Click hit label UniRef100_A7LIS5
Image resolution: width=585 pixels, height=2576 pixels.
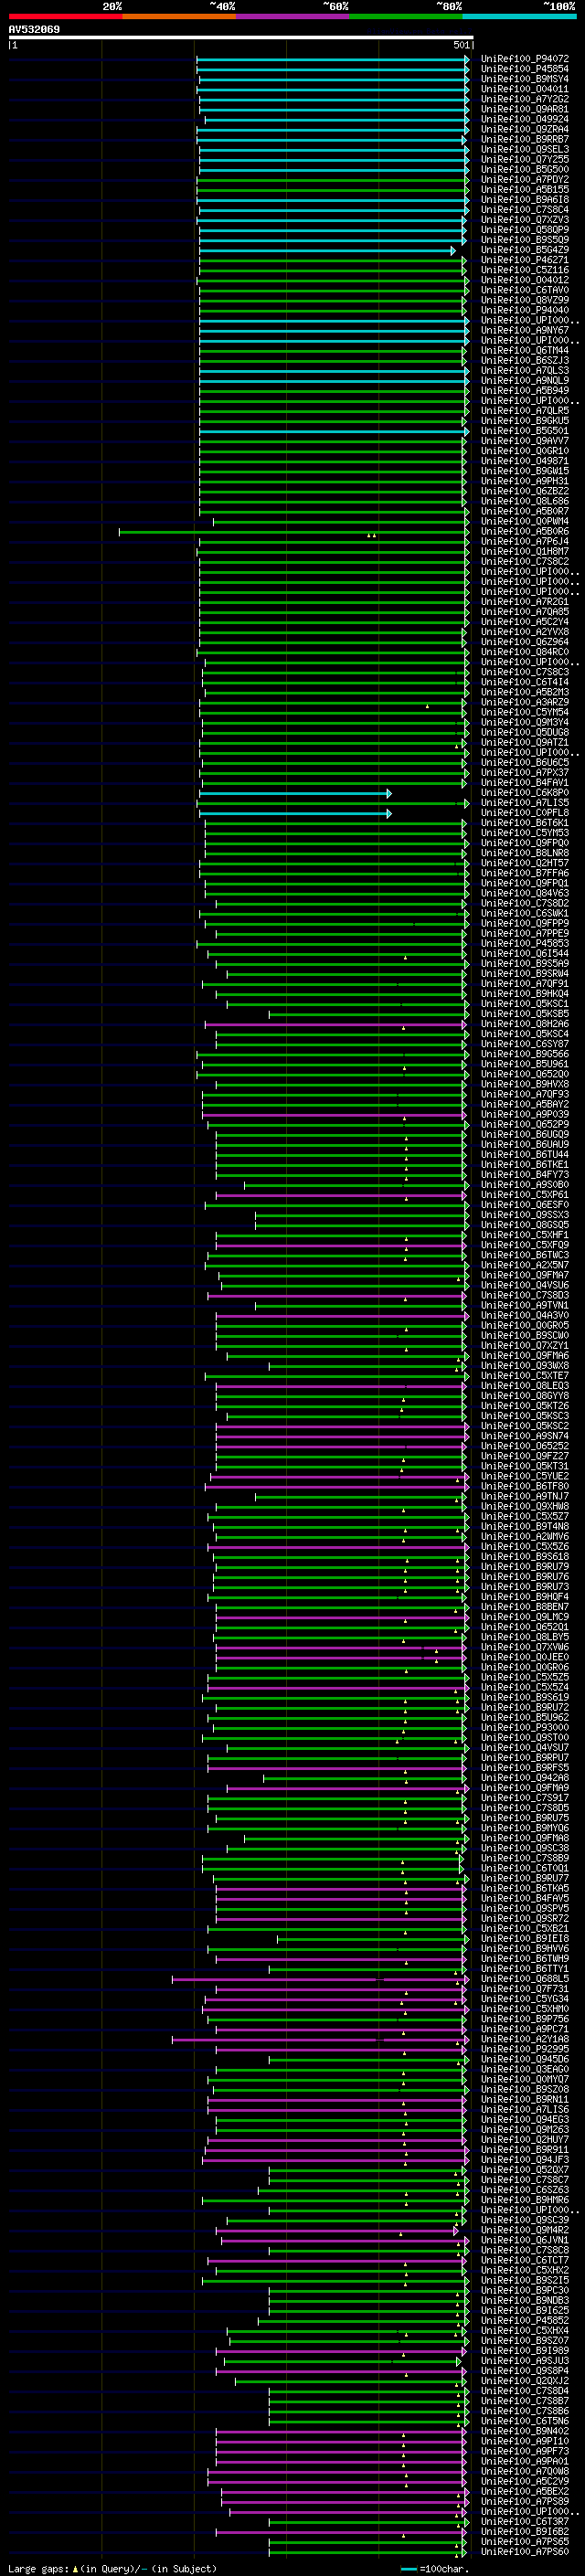tap(525, 803)
